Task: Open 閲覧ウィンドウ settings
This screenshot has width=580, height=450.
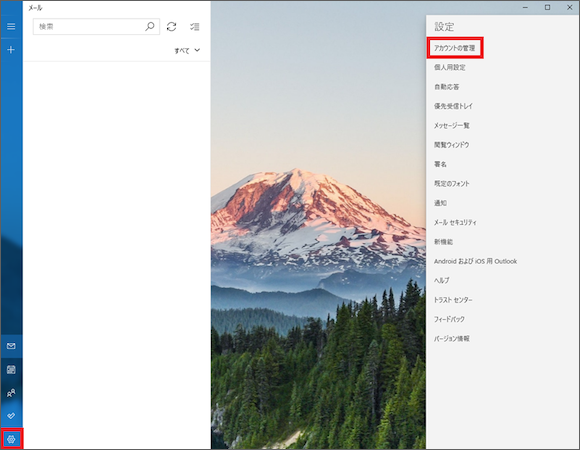Action: pyautogui.click(x=452, y=145)
